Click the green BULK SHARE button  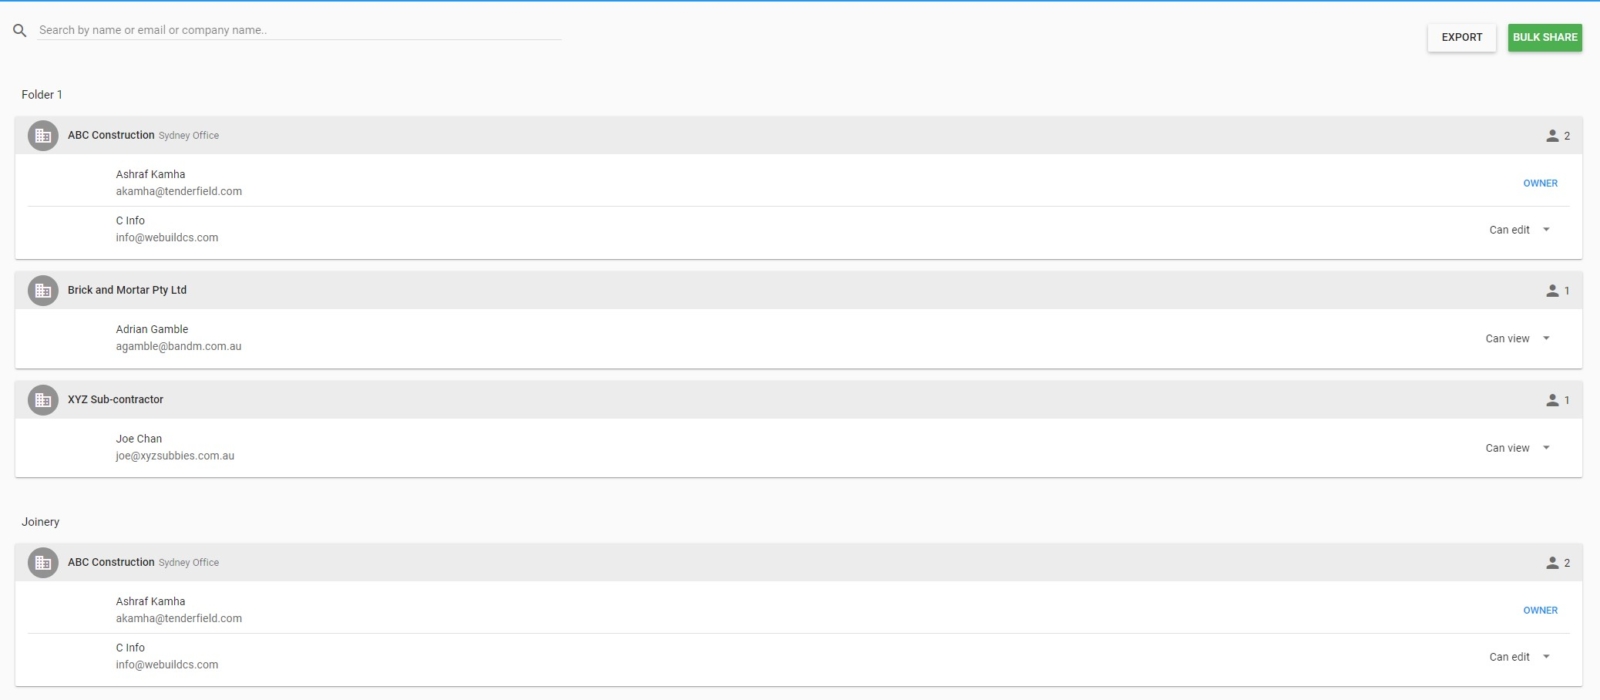tap(1545, 37)
